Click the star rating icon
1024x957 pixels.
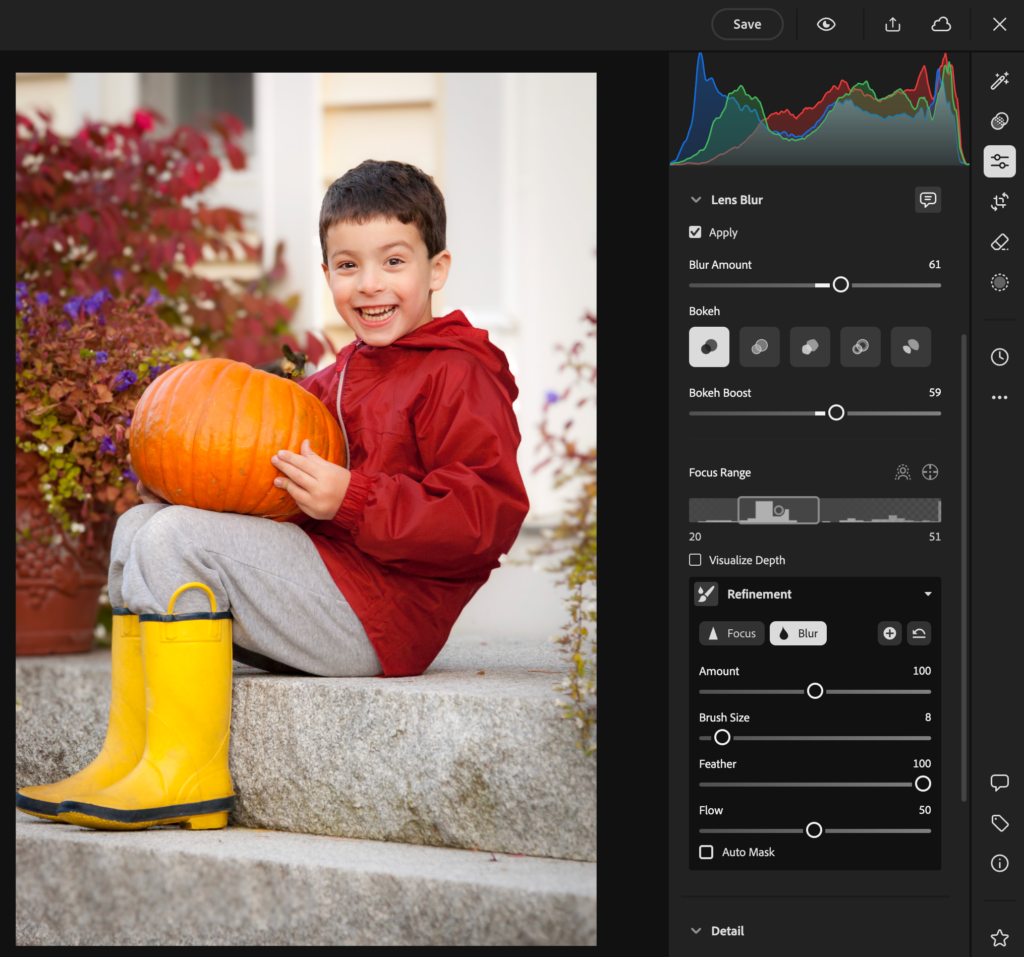tap(999, 938)
